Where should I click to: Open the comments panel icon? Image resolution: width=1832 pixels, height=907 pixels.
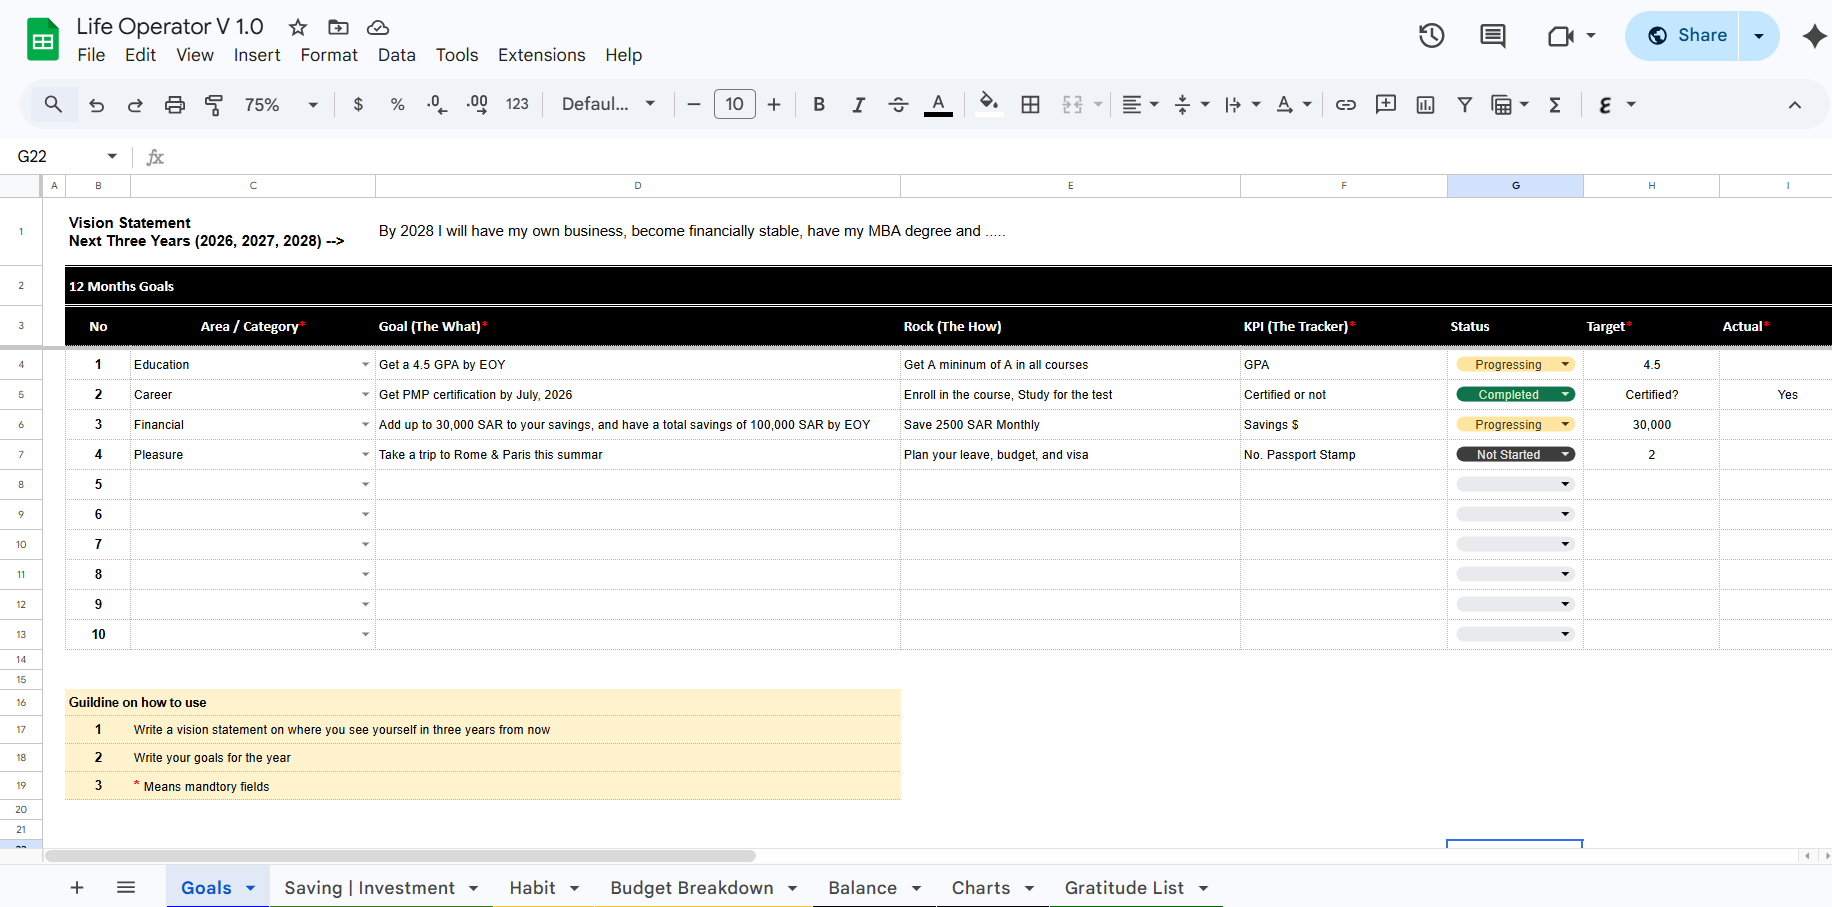1492,36
